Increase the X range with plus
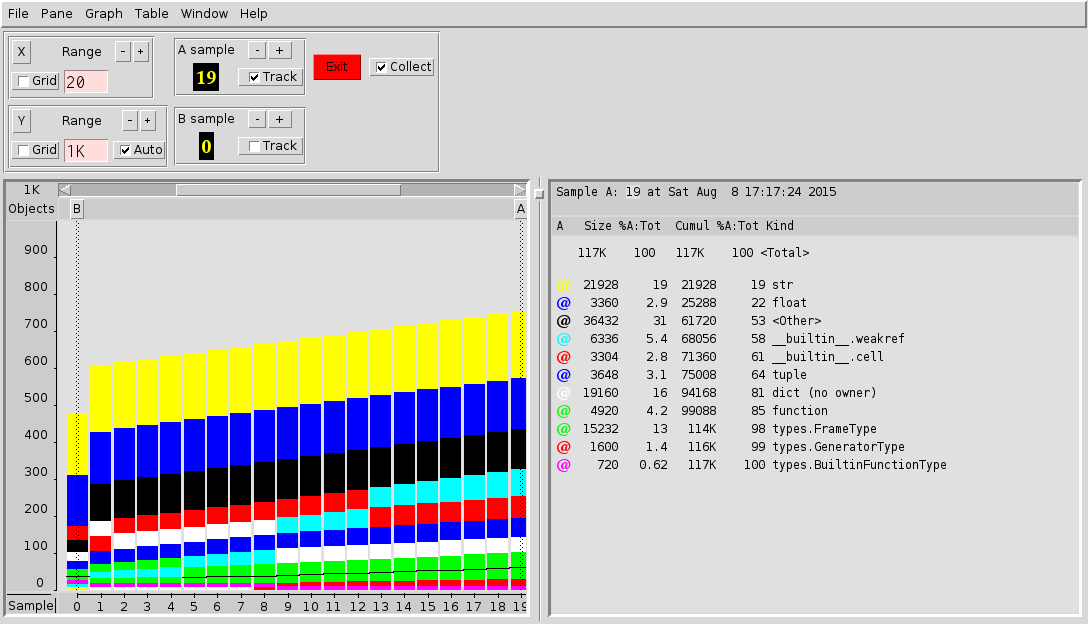 [x=140, y=51]
